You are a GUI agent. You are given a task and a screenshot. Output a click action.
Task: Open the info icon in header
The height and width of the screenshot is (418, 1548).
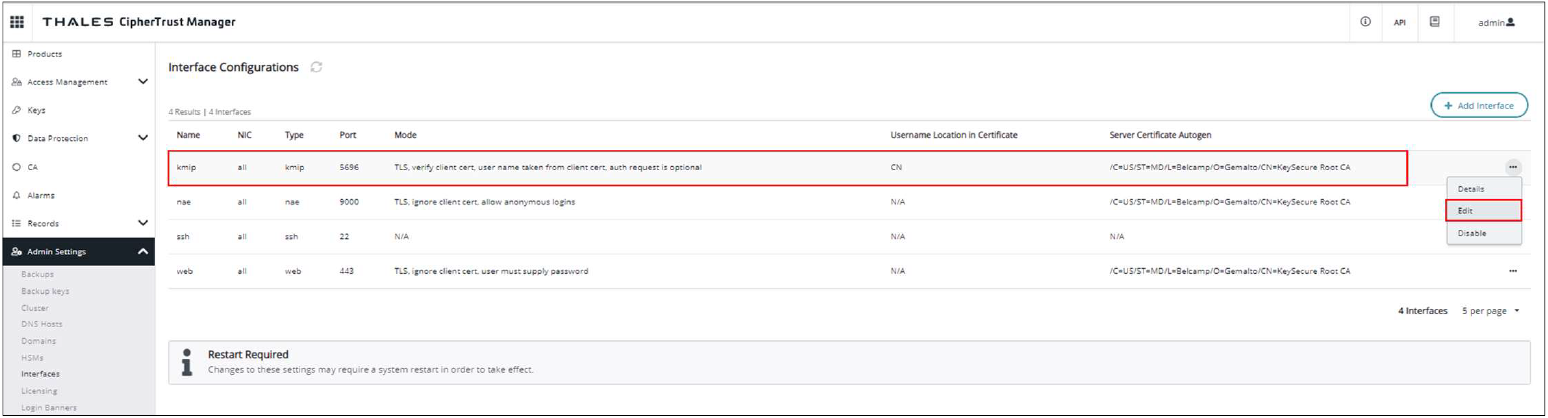point(1365,21)
